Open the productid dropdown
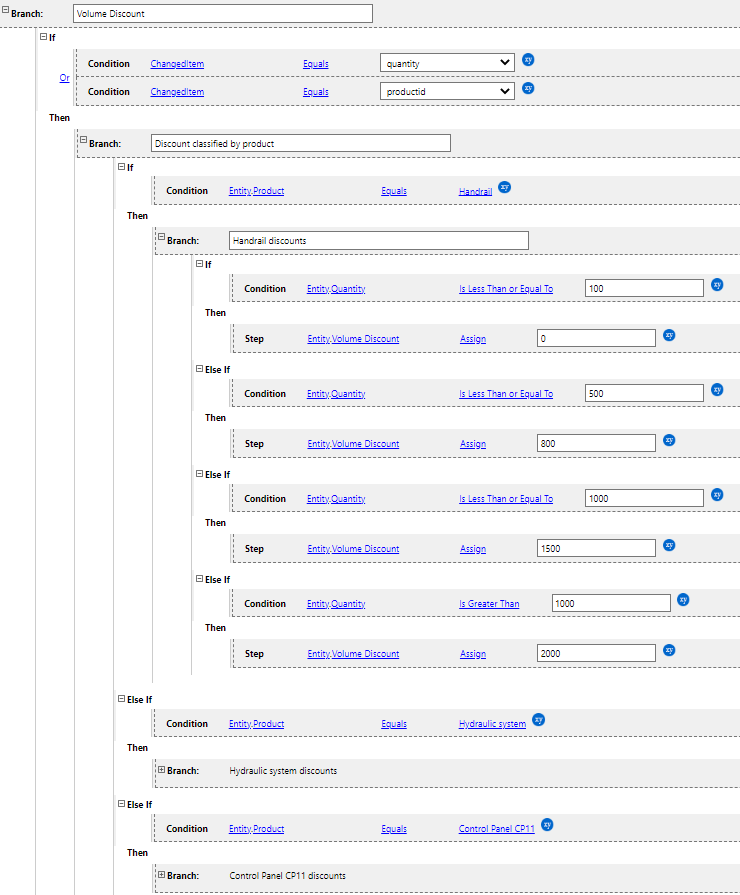Viewport: 740px width, 895px height. pos(447,91)
